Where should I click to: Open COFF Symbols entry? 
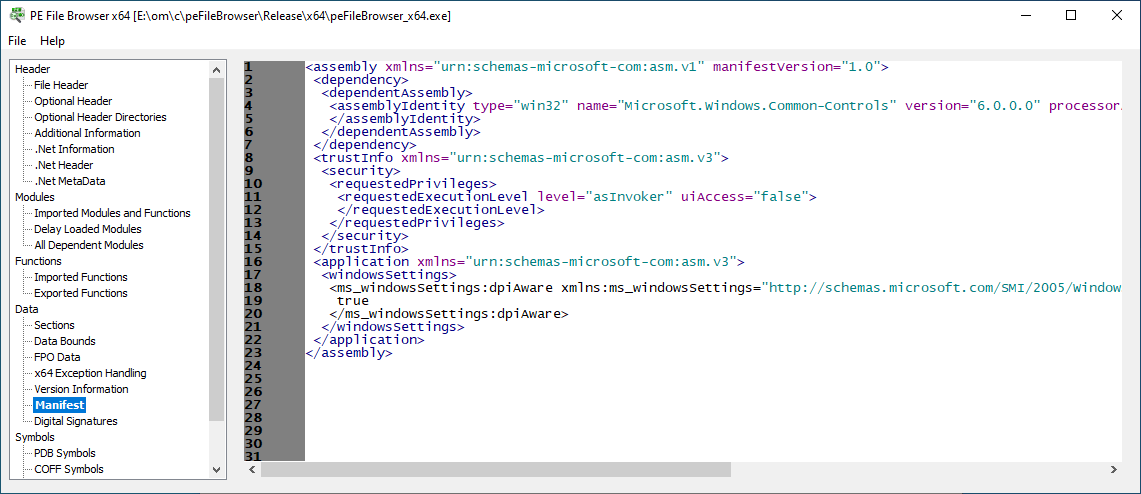click(69, 469)
